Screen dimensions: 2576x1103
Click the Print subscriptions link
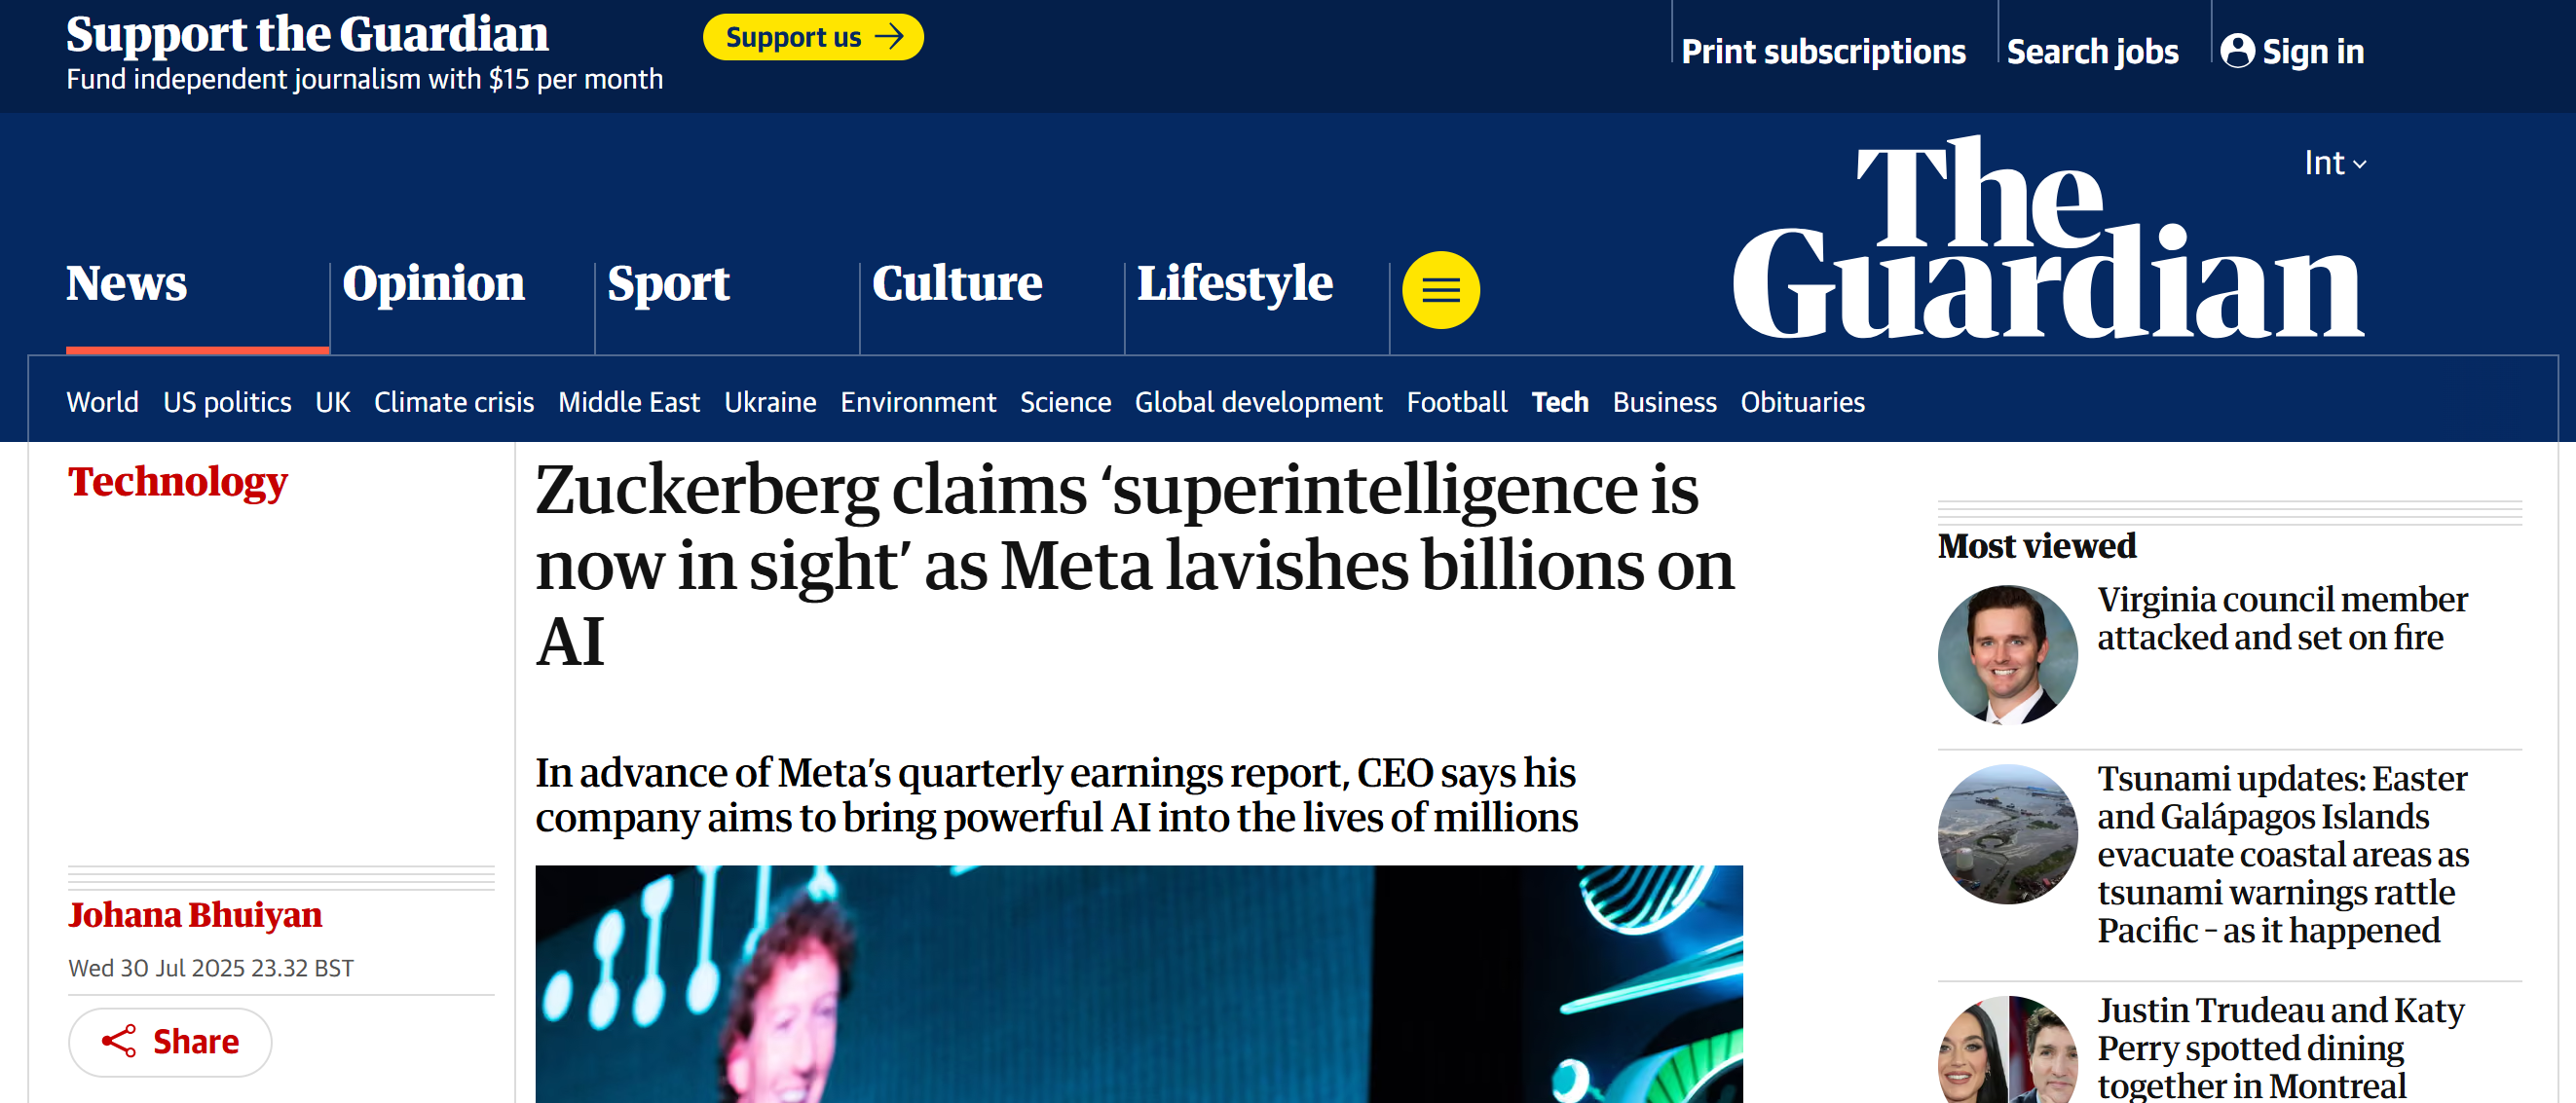pyautogui.click(x=1822, y=51)
